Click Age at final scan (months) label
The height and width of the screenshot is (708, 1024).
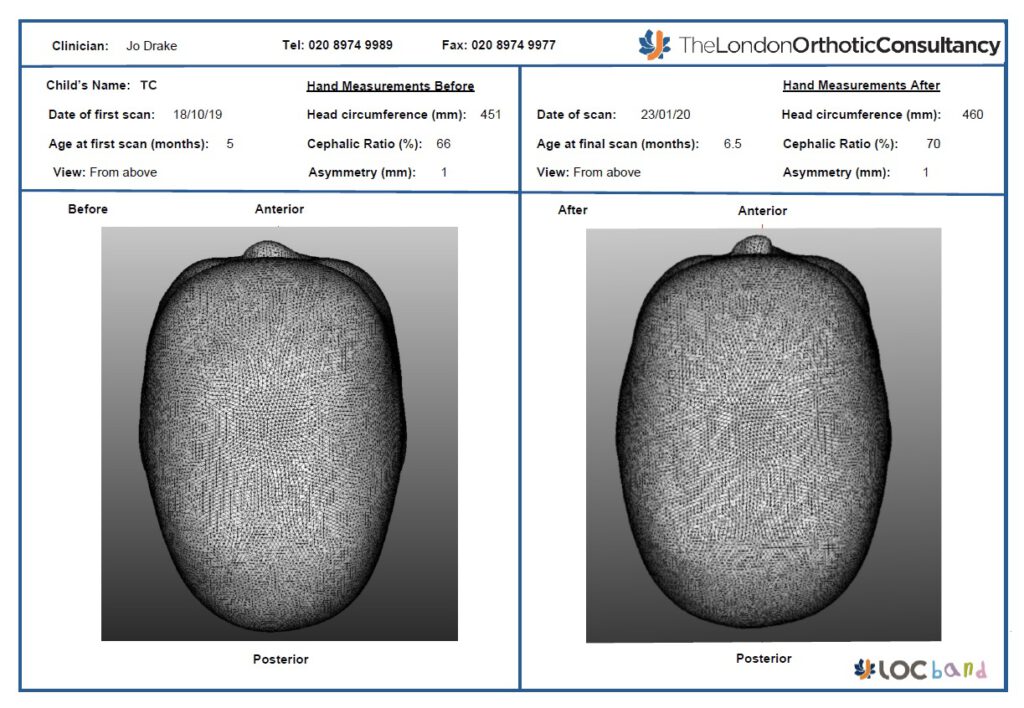[617, 144]
